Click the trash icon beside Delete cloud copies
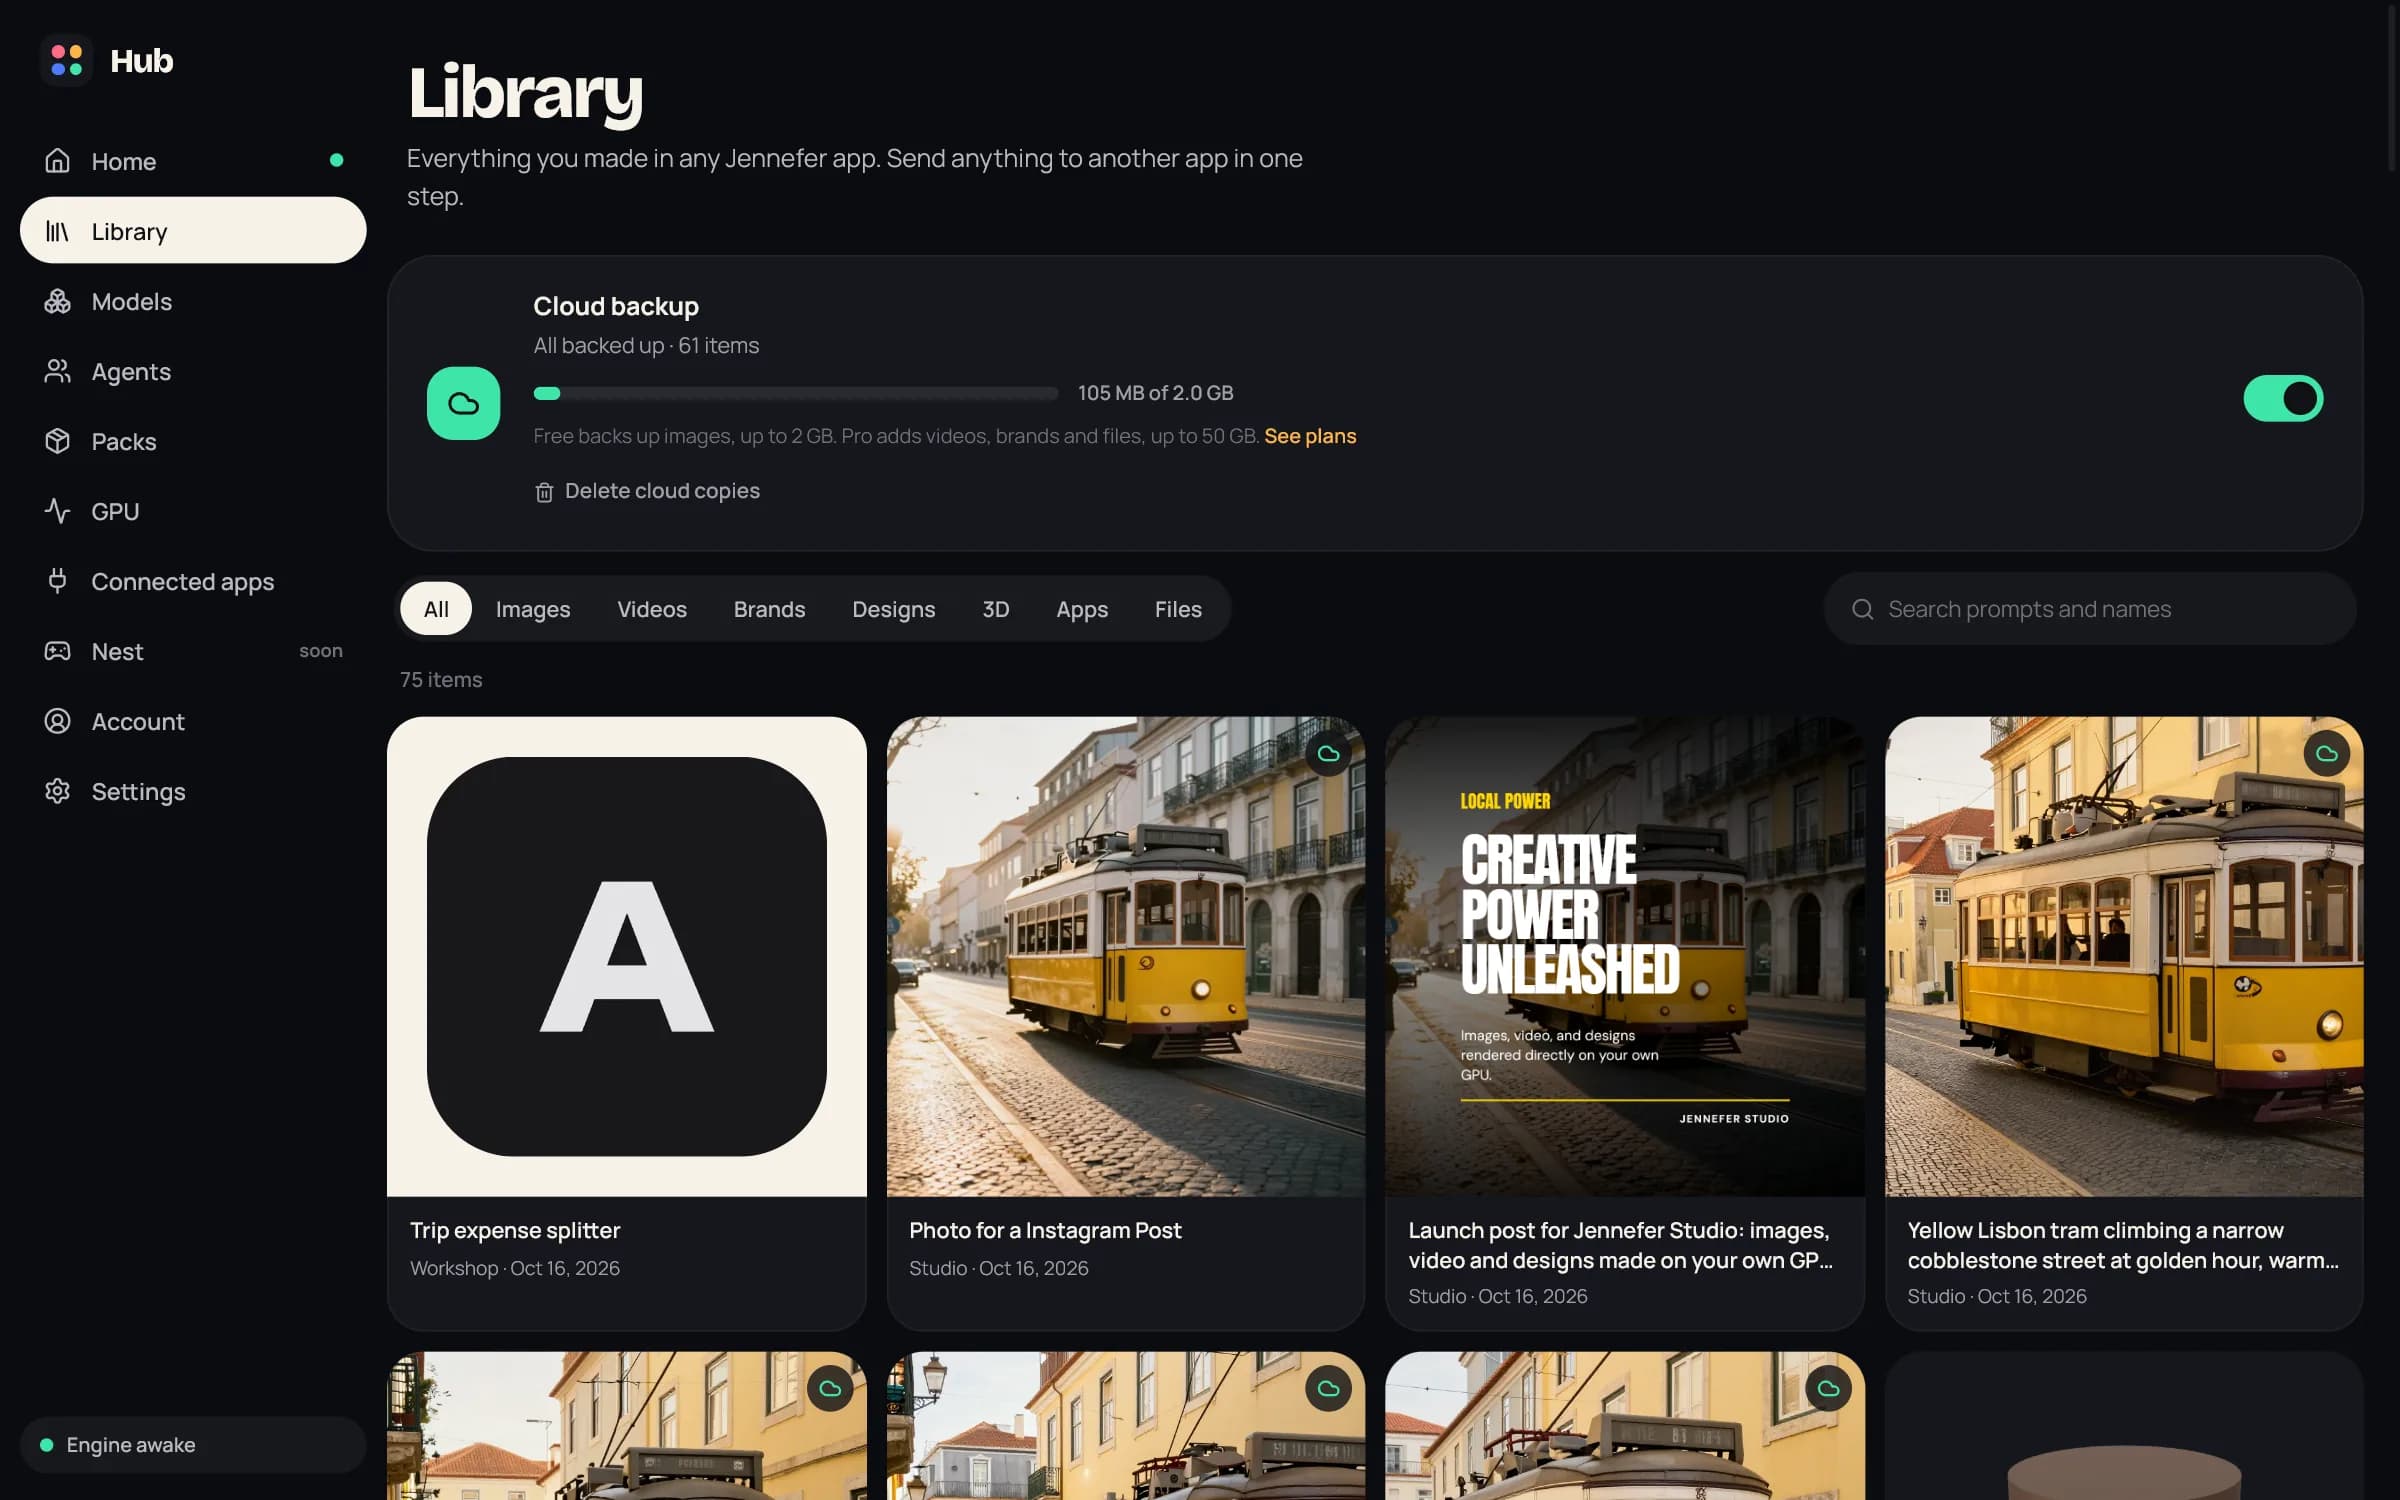This screenshot has height=1500, width=2400. point(544,492)
